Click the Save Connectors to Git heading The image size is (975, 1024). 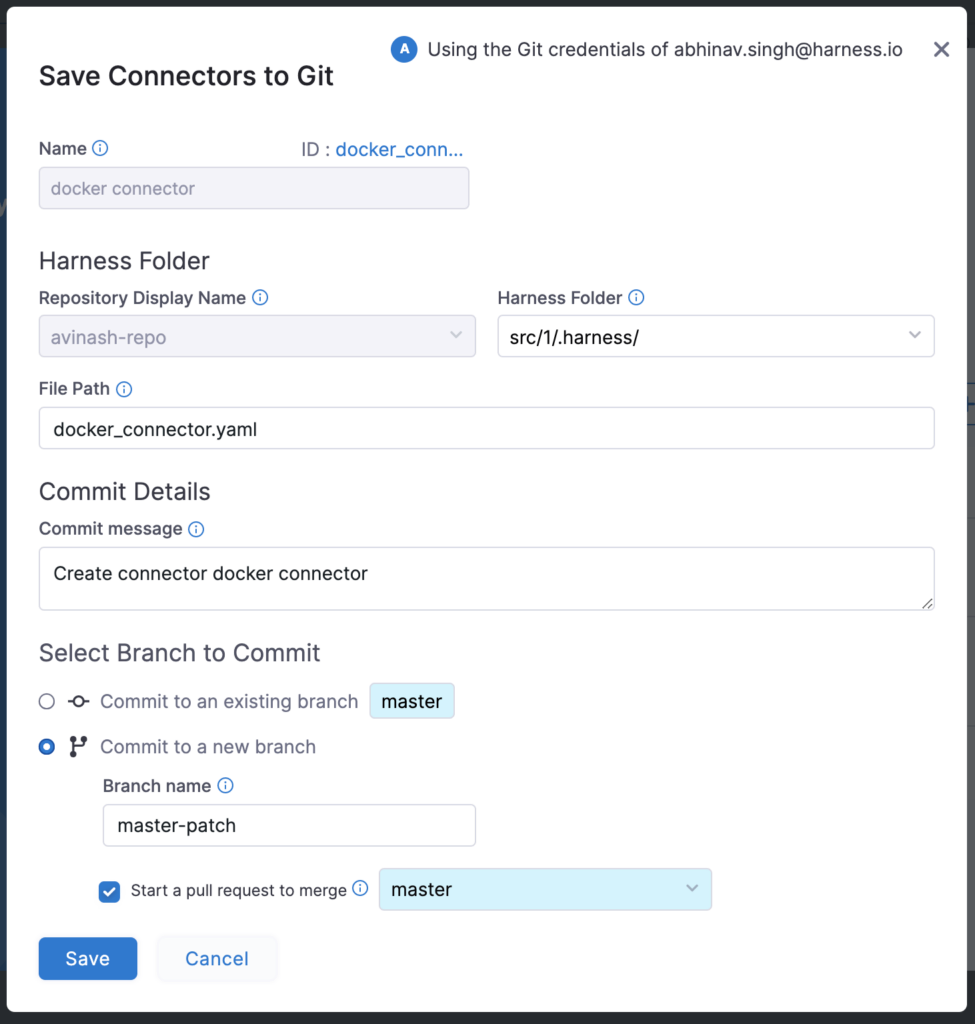click(x=186, y=76)
